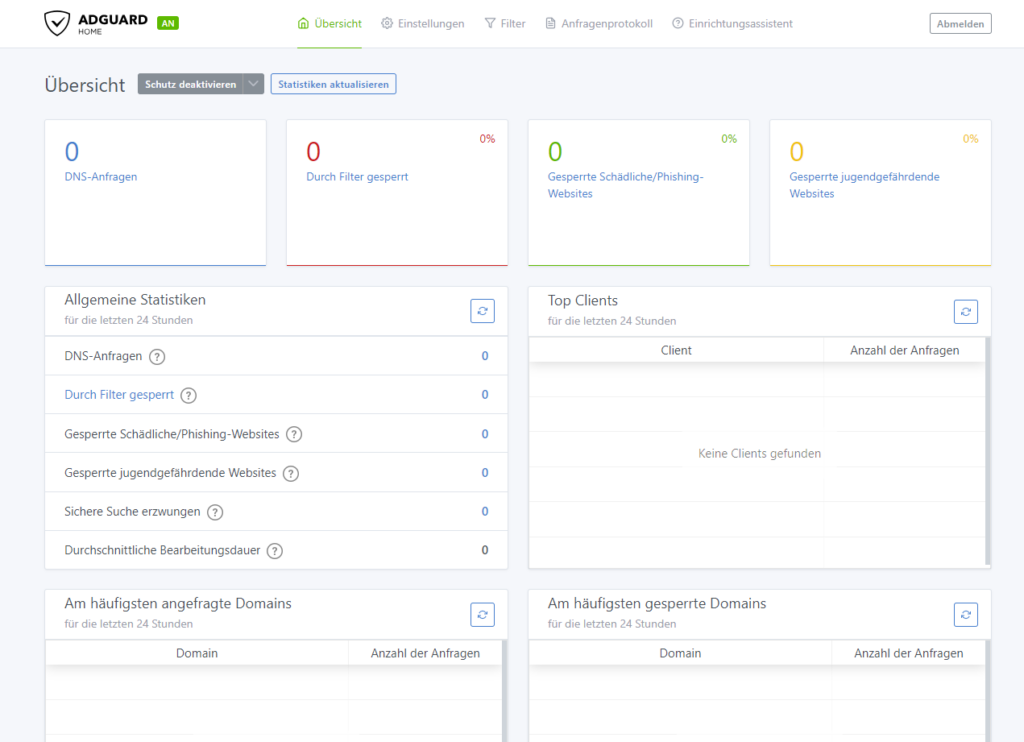Open Durch Filter gesperrt card link
1024x742 pixels.
(357, 176)
